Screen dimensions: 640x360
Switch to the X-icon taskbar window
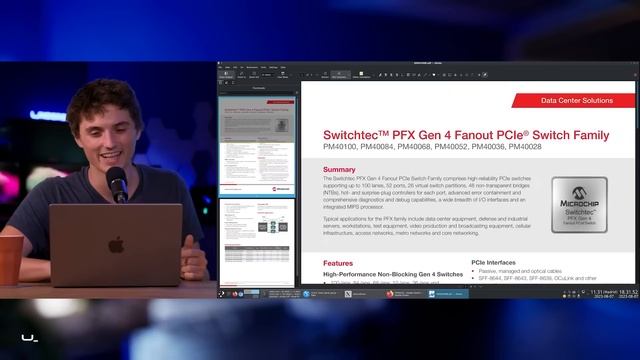pyautogui.click(x=363, y=293)
